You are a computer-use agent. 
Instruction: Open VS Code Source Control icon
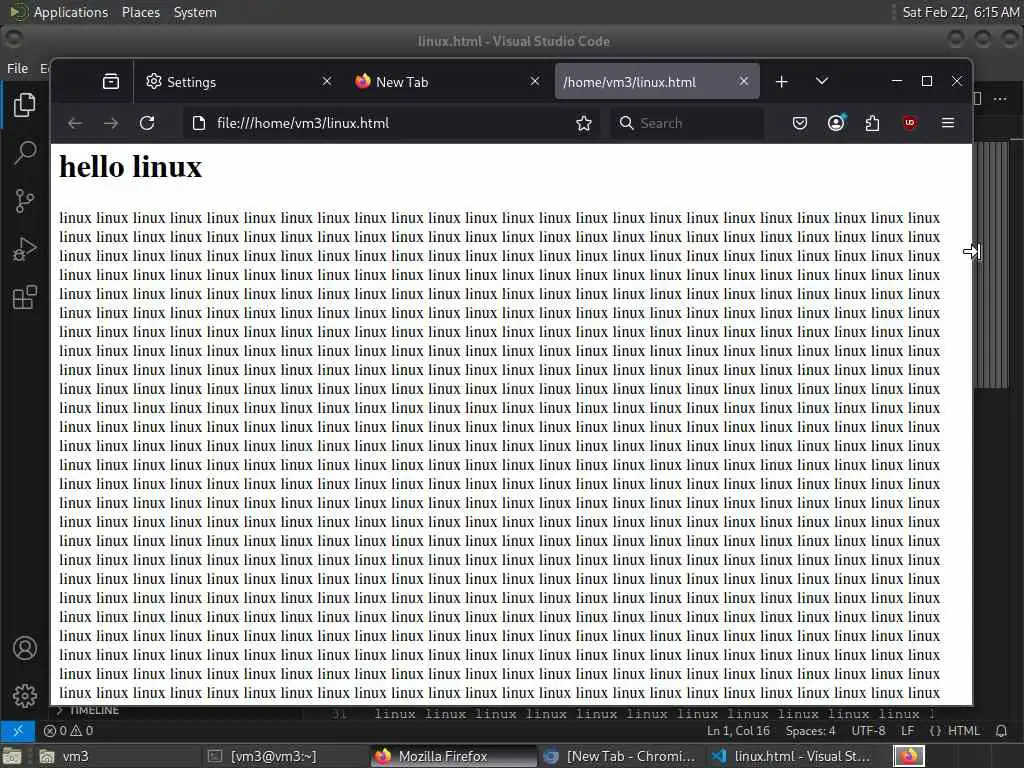(24, 201)
